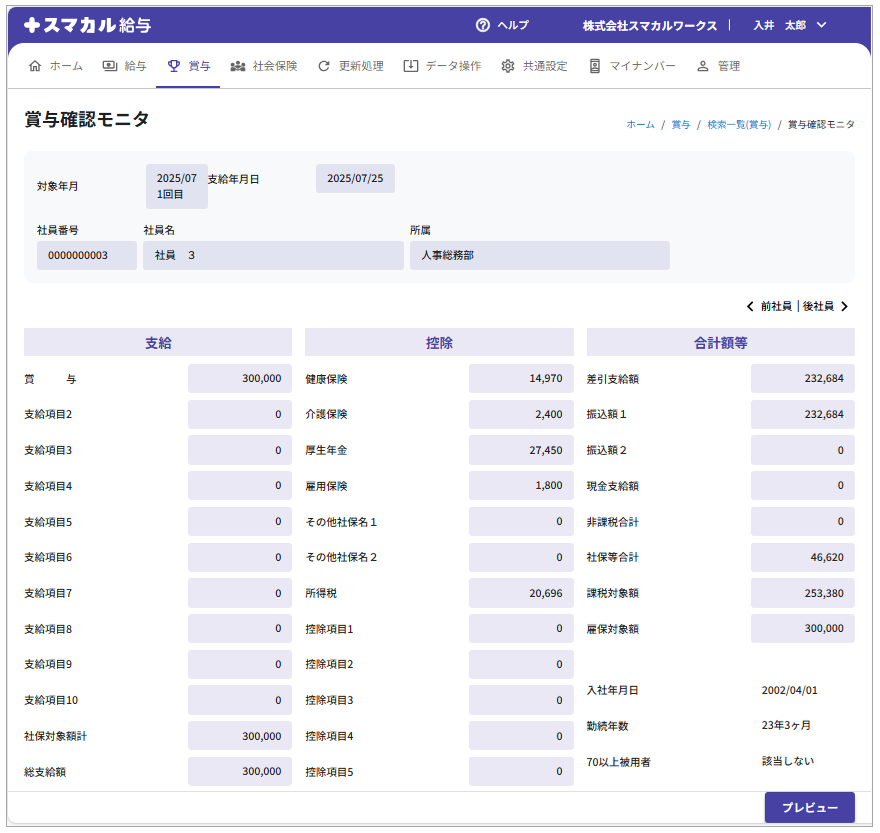Click the help question mark icon
880x833 pixels.
click(x=483, y=25)
